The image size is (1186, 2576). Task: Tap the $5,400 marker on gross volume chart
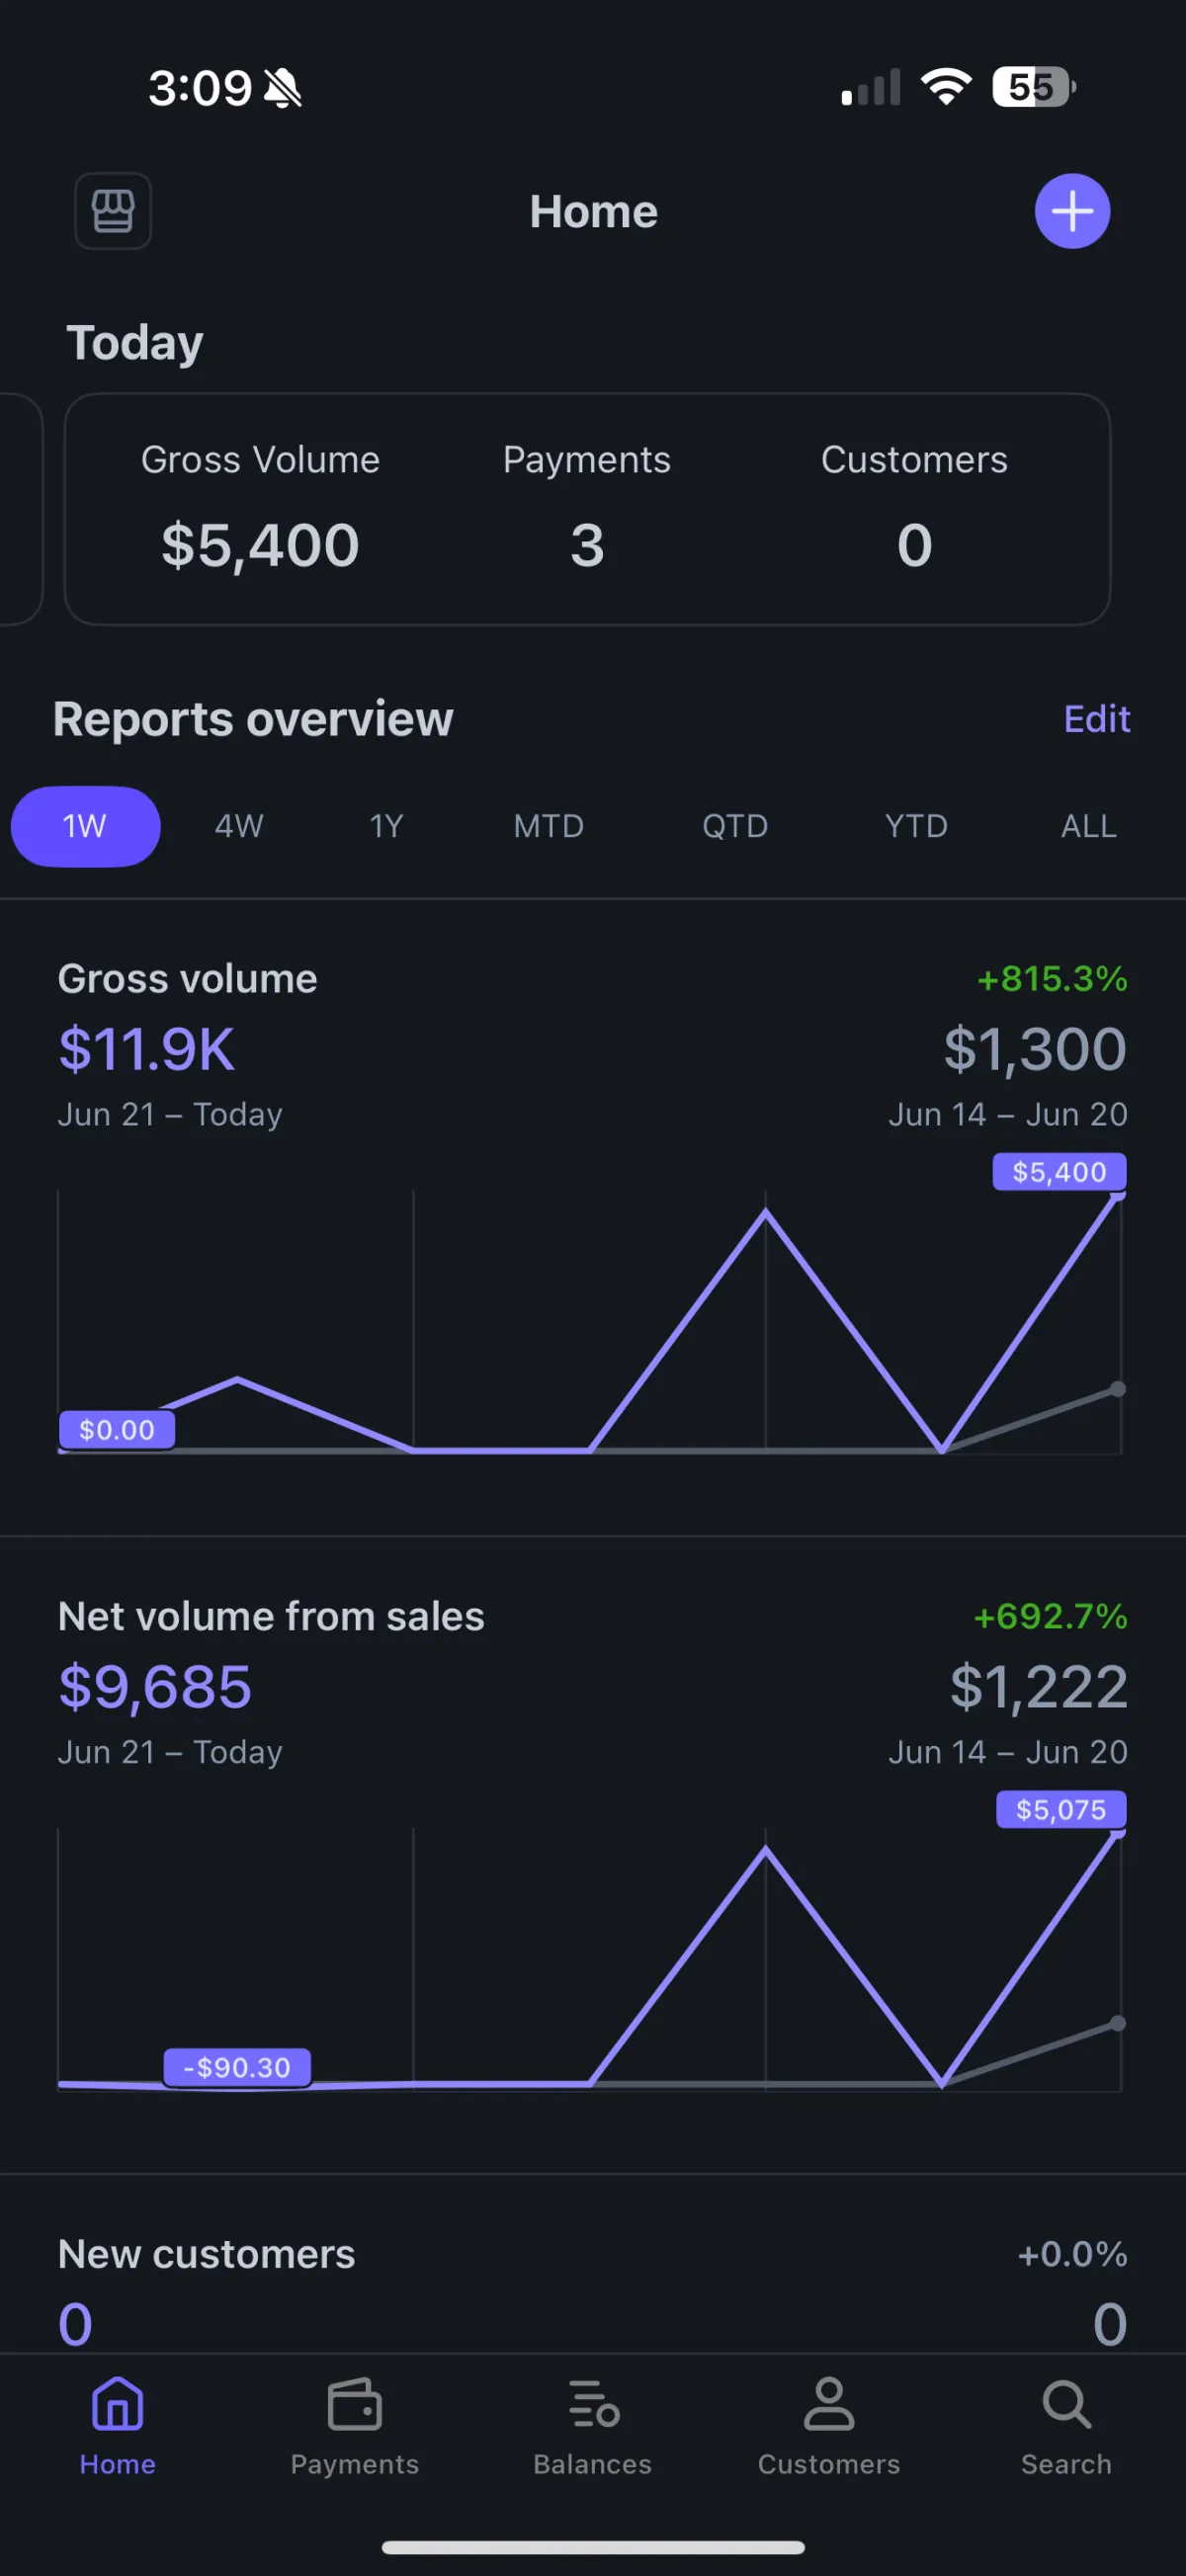pos(1059,1172)
